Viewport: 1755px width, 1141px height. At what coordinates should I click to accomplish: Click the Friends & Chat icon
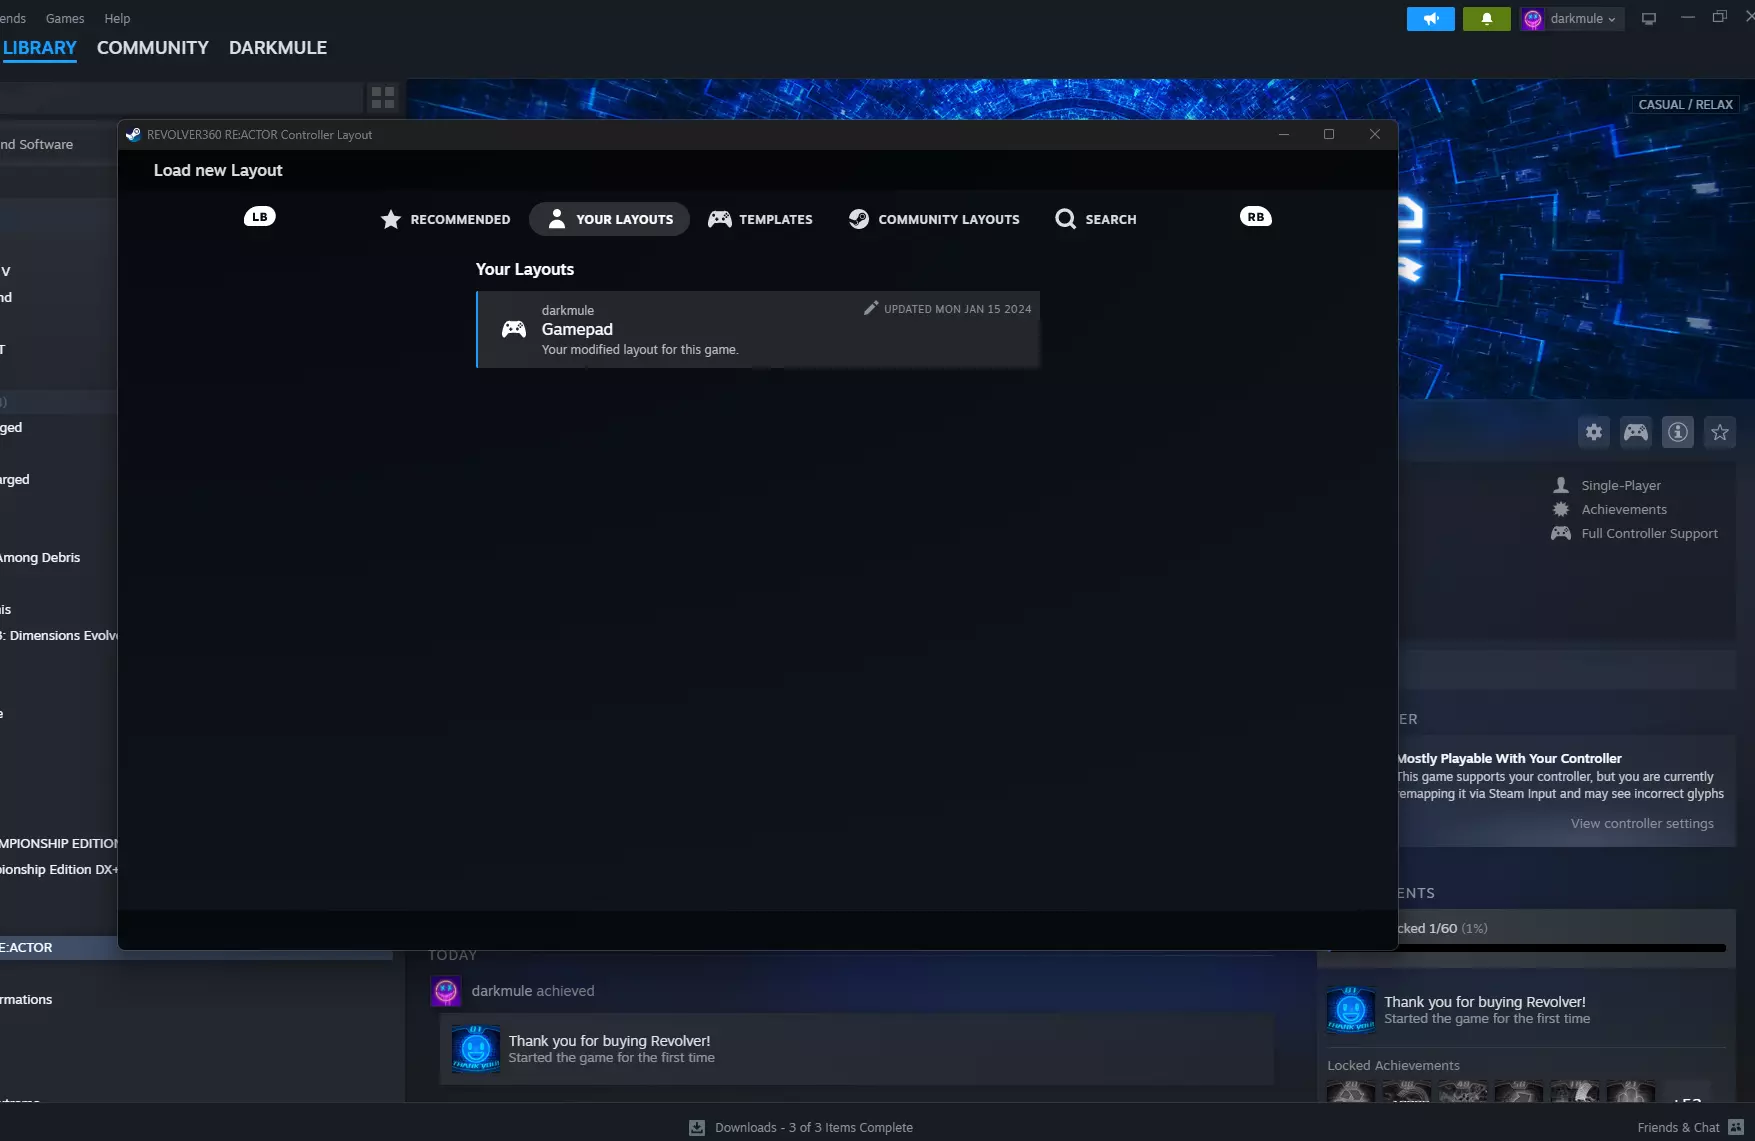click(x=1736, y=1128)
